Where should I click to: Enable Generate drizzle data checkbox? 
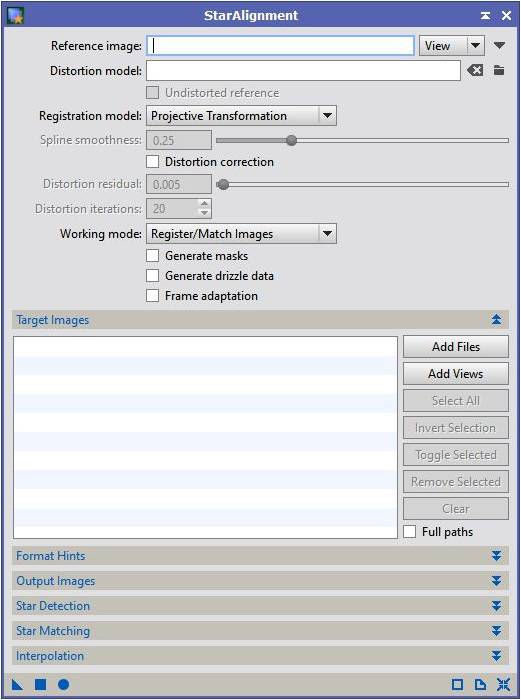click(x=153, y=276)
